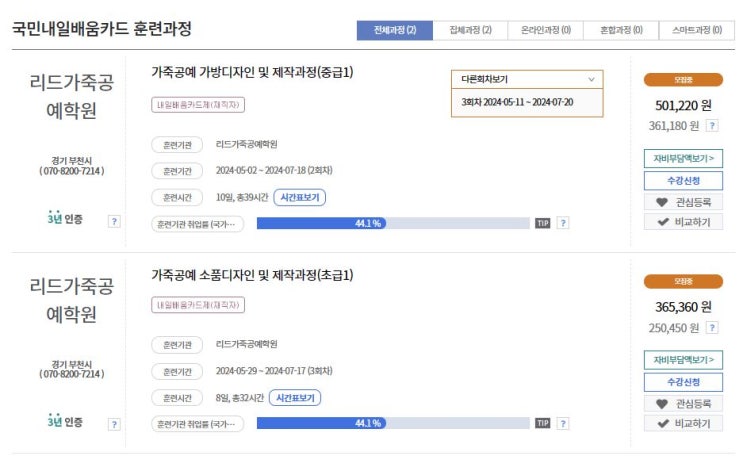743x475 pixels.
Task: Switch to the 온라인과정 (0) tab
Action: [x=545, y=30]
